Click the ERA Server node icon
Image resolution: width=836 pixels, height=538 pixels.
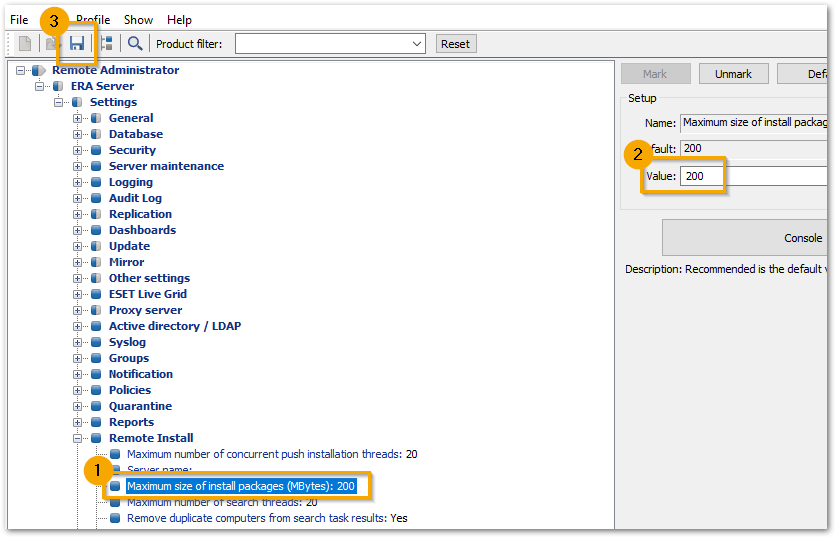pos(58,86)
